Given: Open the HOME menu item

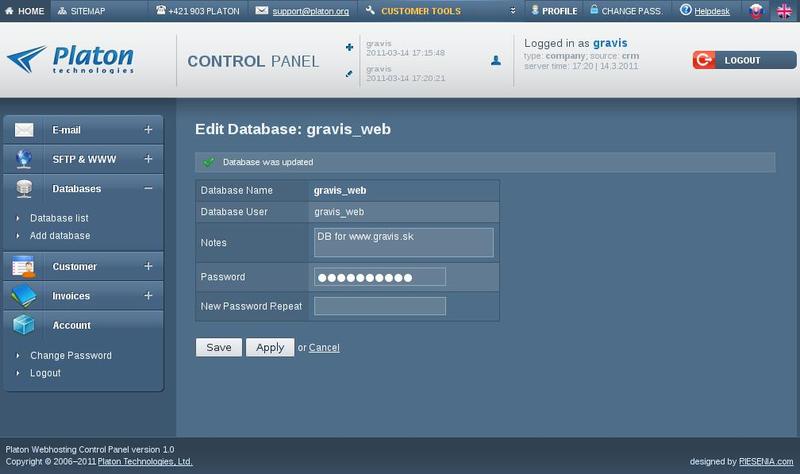Looking at the screenshot, I should coord(24,11).
